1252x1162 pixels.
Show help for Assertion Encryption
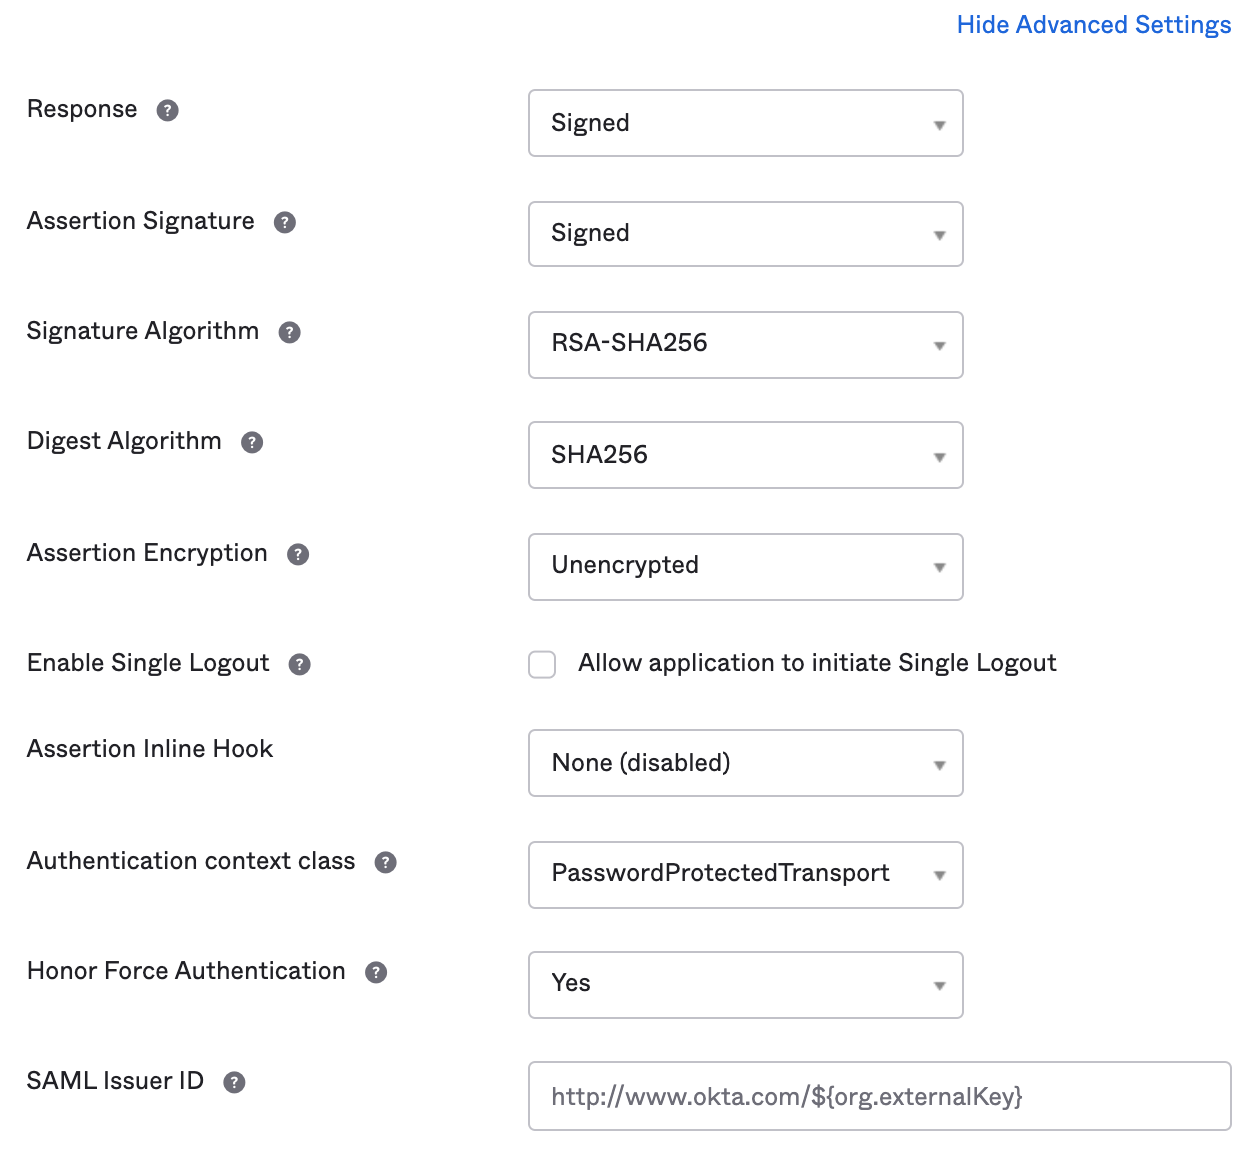point(298,554)
